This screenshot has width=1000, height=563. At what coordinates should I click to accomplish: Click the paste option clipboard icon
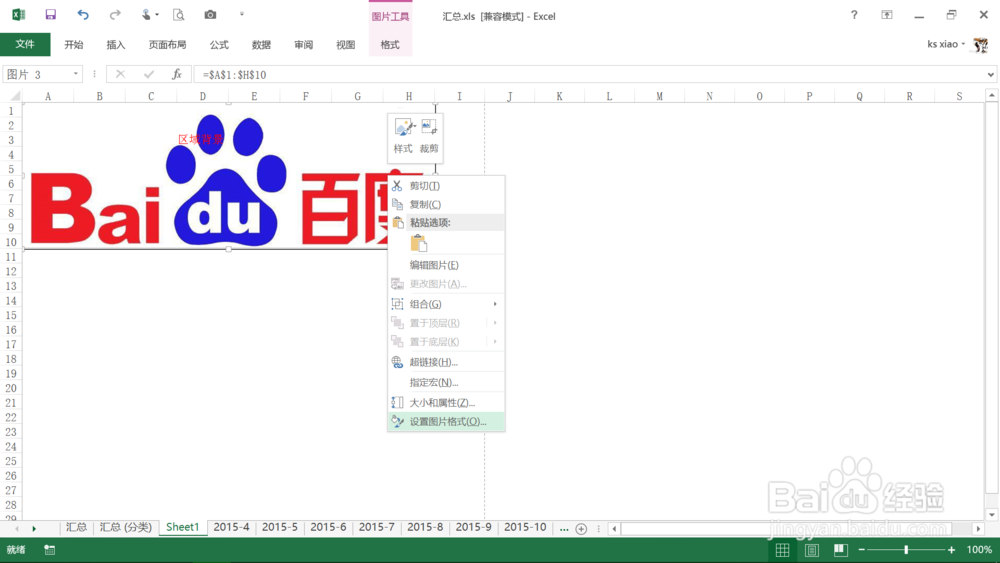click(x=419, y=244)
